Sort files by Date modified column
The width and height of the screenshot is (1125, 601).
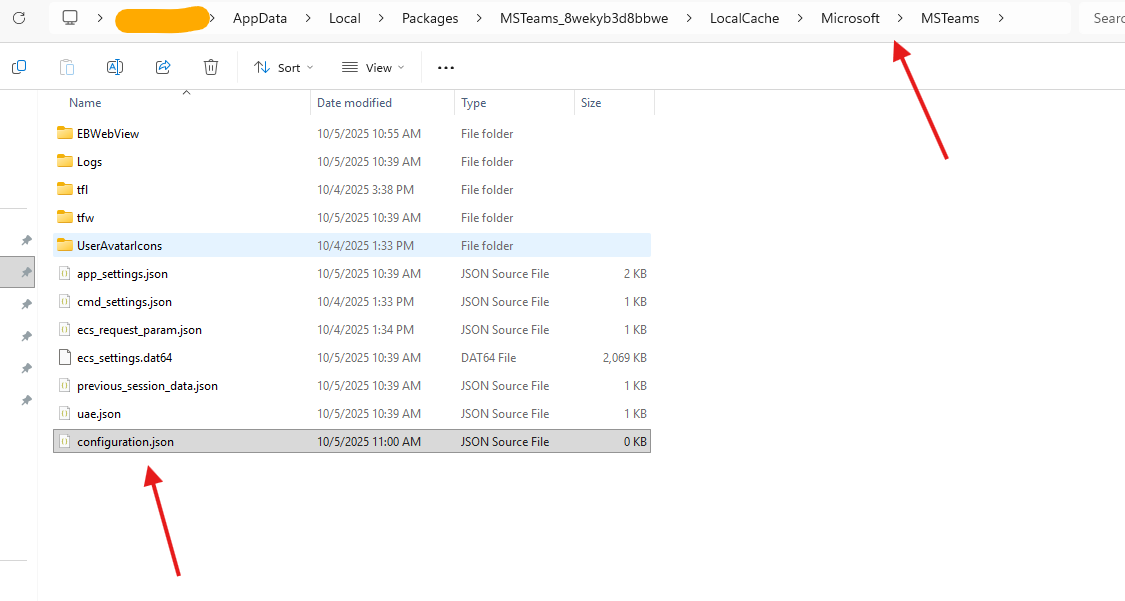(355, 103)
